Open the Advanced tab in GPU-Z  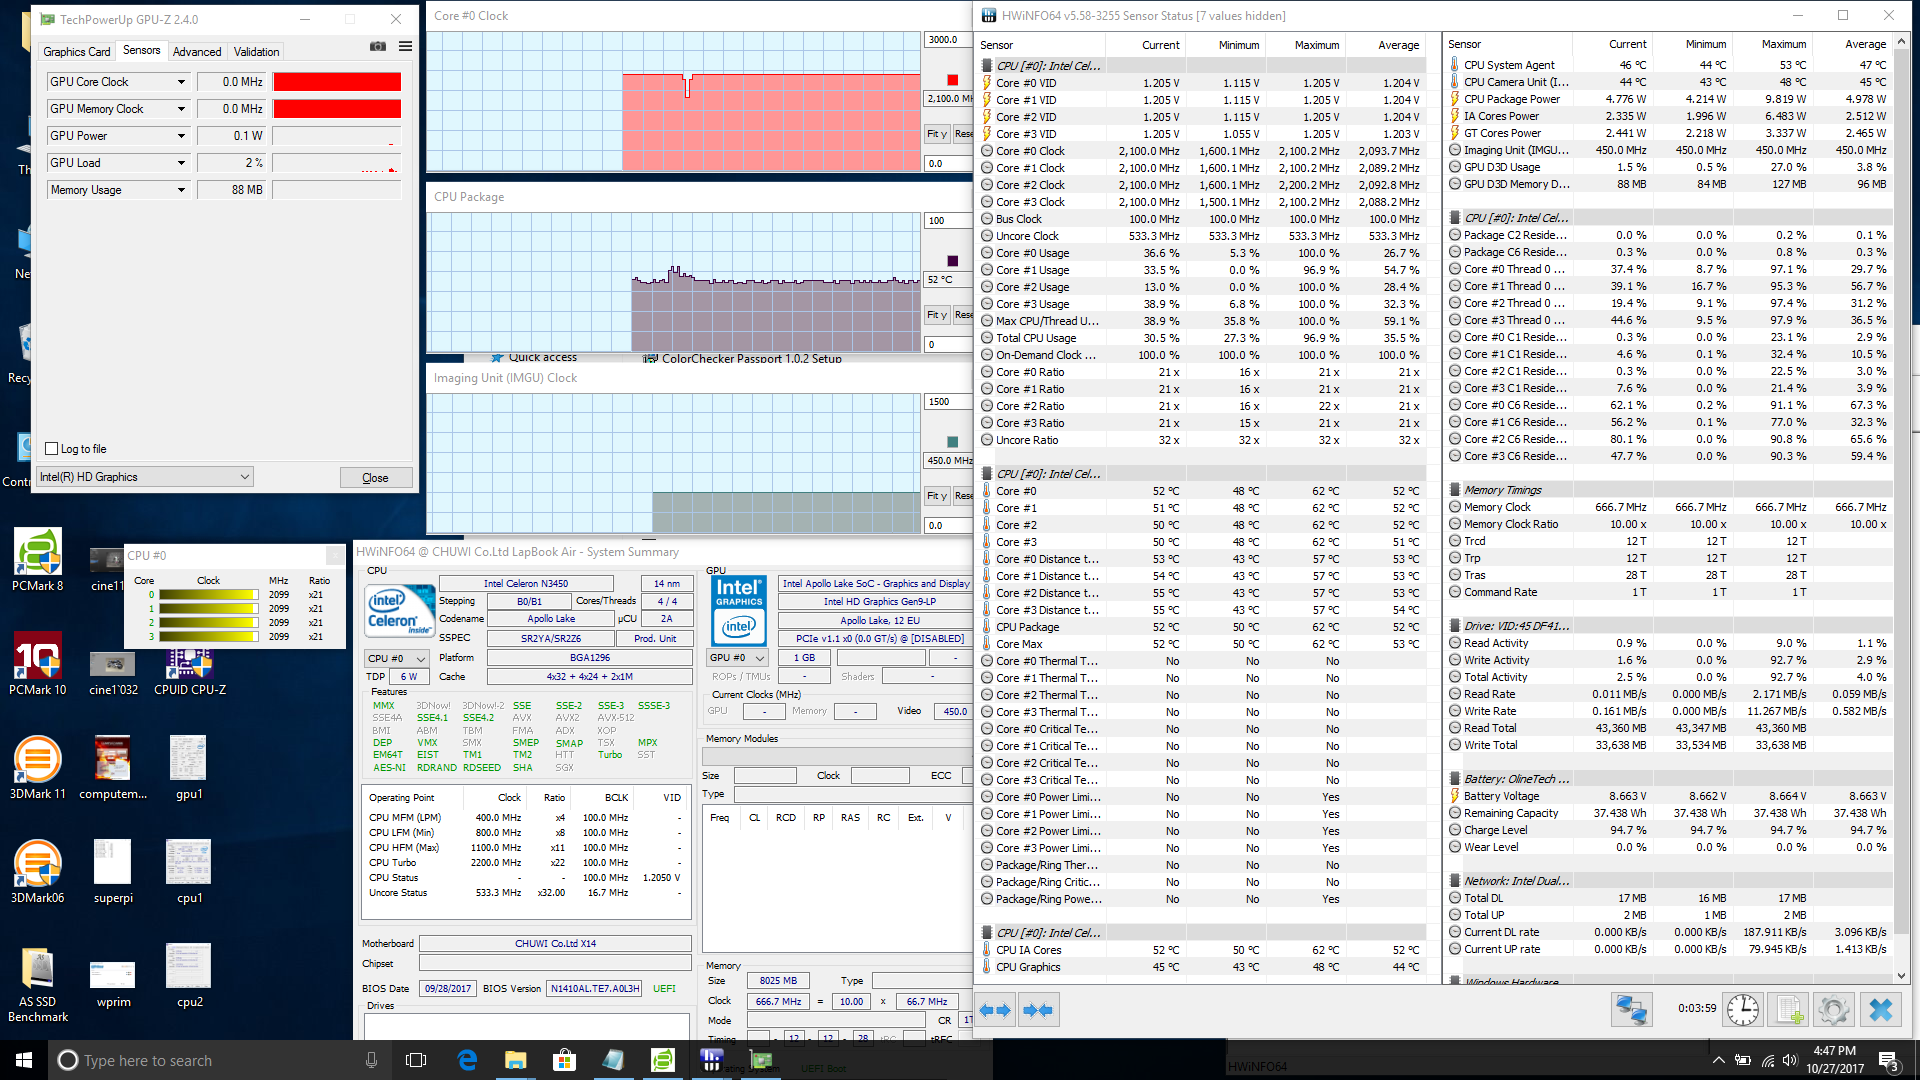pos(197,51)
